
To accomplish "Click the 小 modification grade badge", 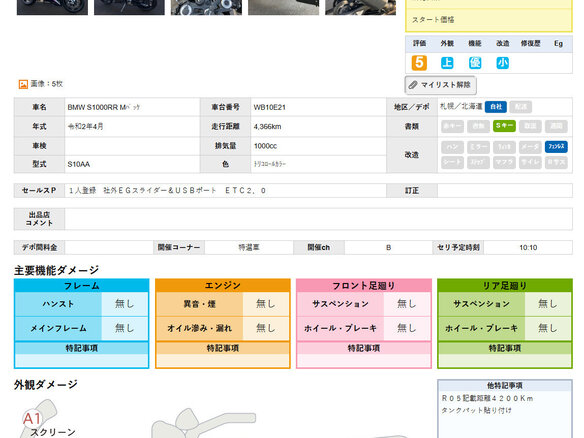I will pyautogui.click(x=502, y=63).
